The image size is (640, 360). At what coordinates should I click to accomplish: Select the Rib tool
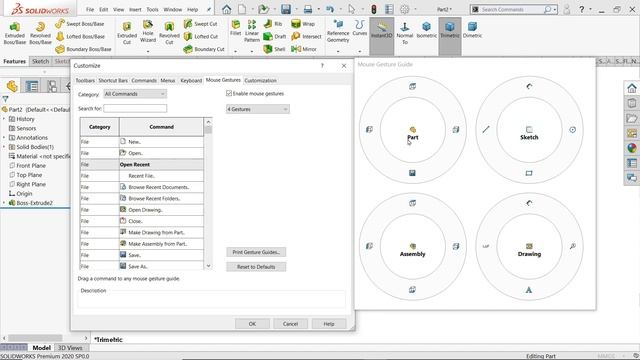[x=273, y=24]
